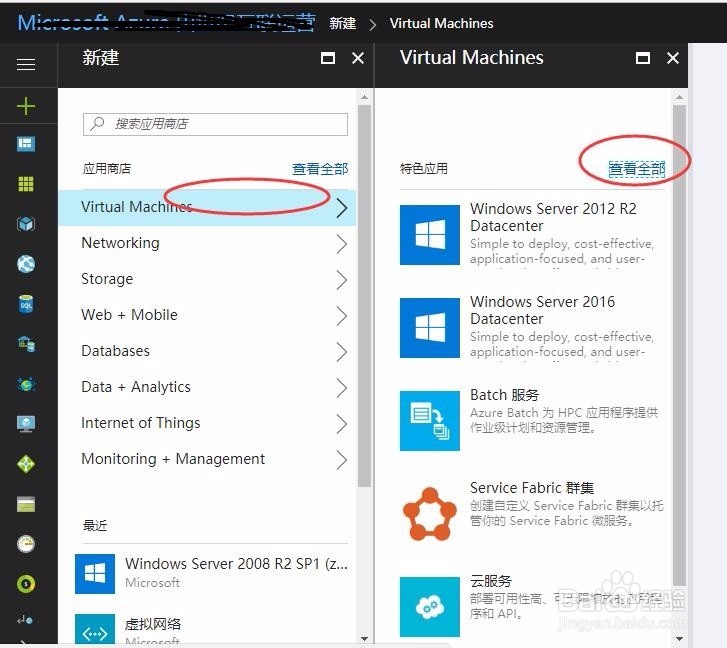Select the Web + Mobile category
The width and height of the screenshot is (727, 648).
(x=207, y=315)
